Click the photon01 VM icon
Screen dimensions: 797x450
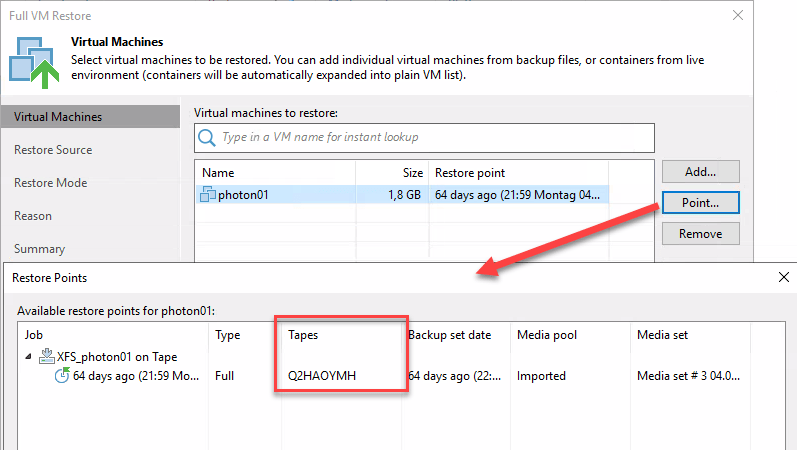(x=207, y=194)
